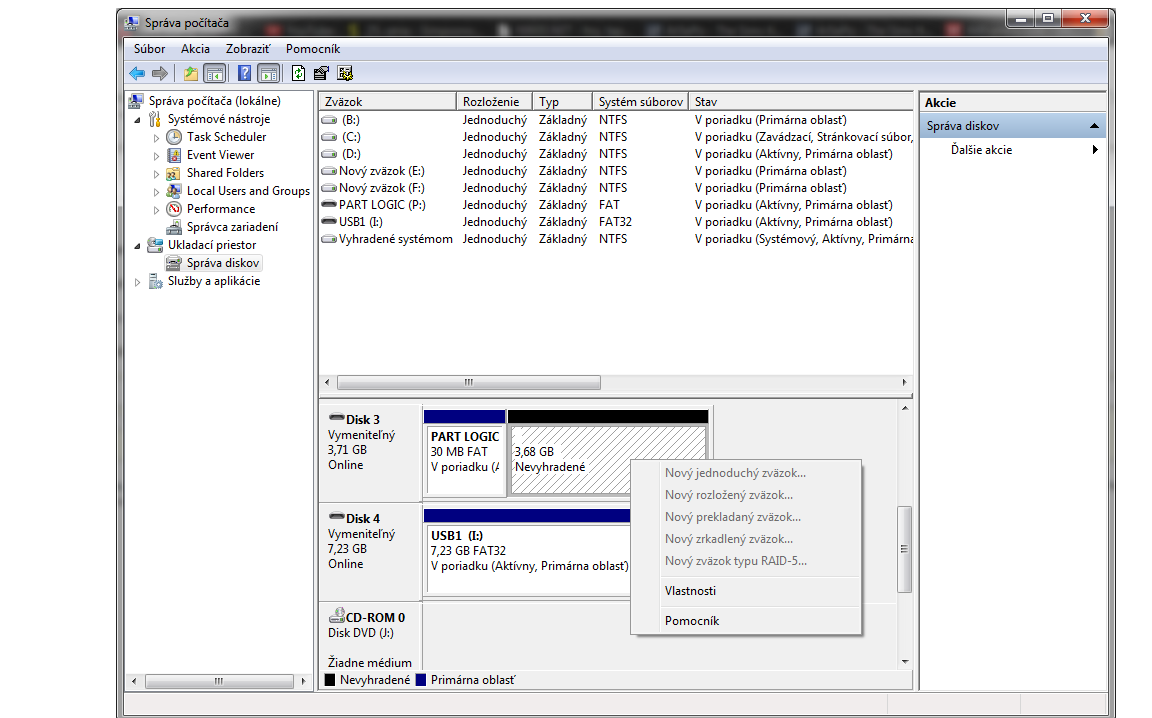Expand the Služby a aplikácie node
Screen dimensions: 1152x718
click(138, 282)
